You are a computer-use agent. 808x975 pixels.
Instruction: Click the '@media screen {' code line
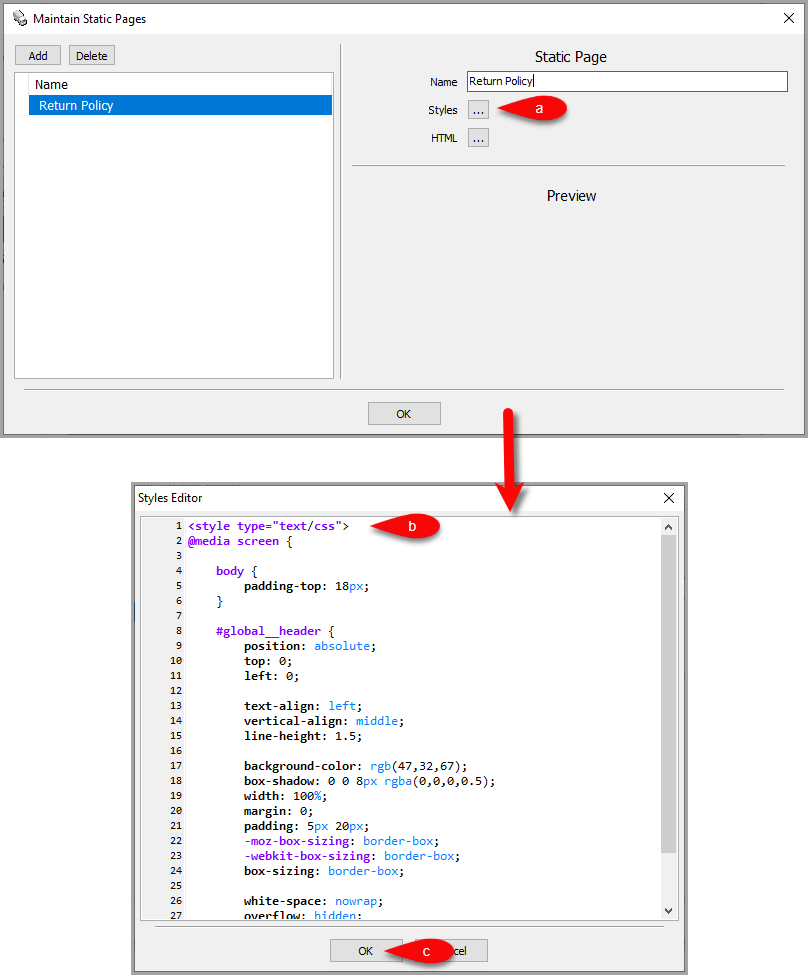(240, 541)
